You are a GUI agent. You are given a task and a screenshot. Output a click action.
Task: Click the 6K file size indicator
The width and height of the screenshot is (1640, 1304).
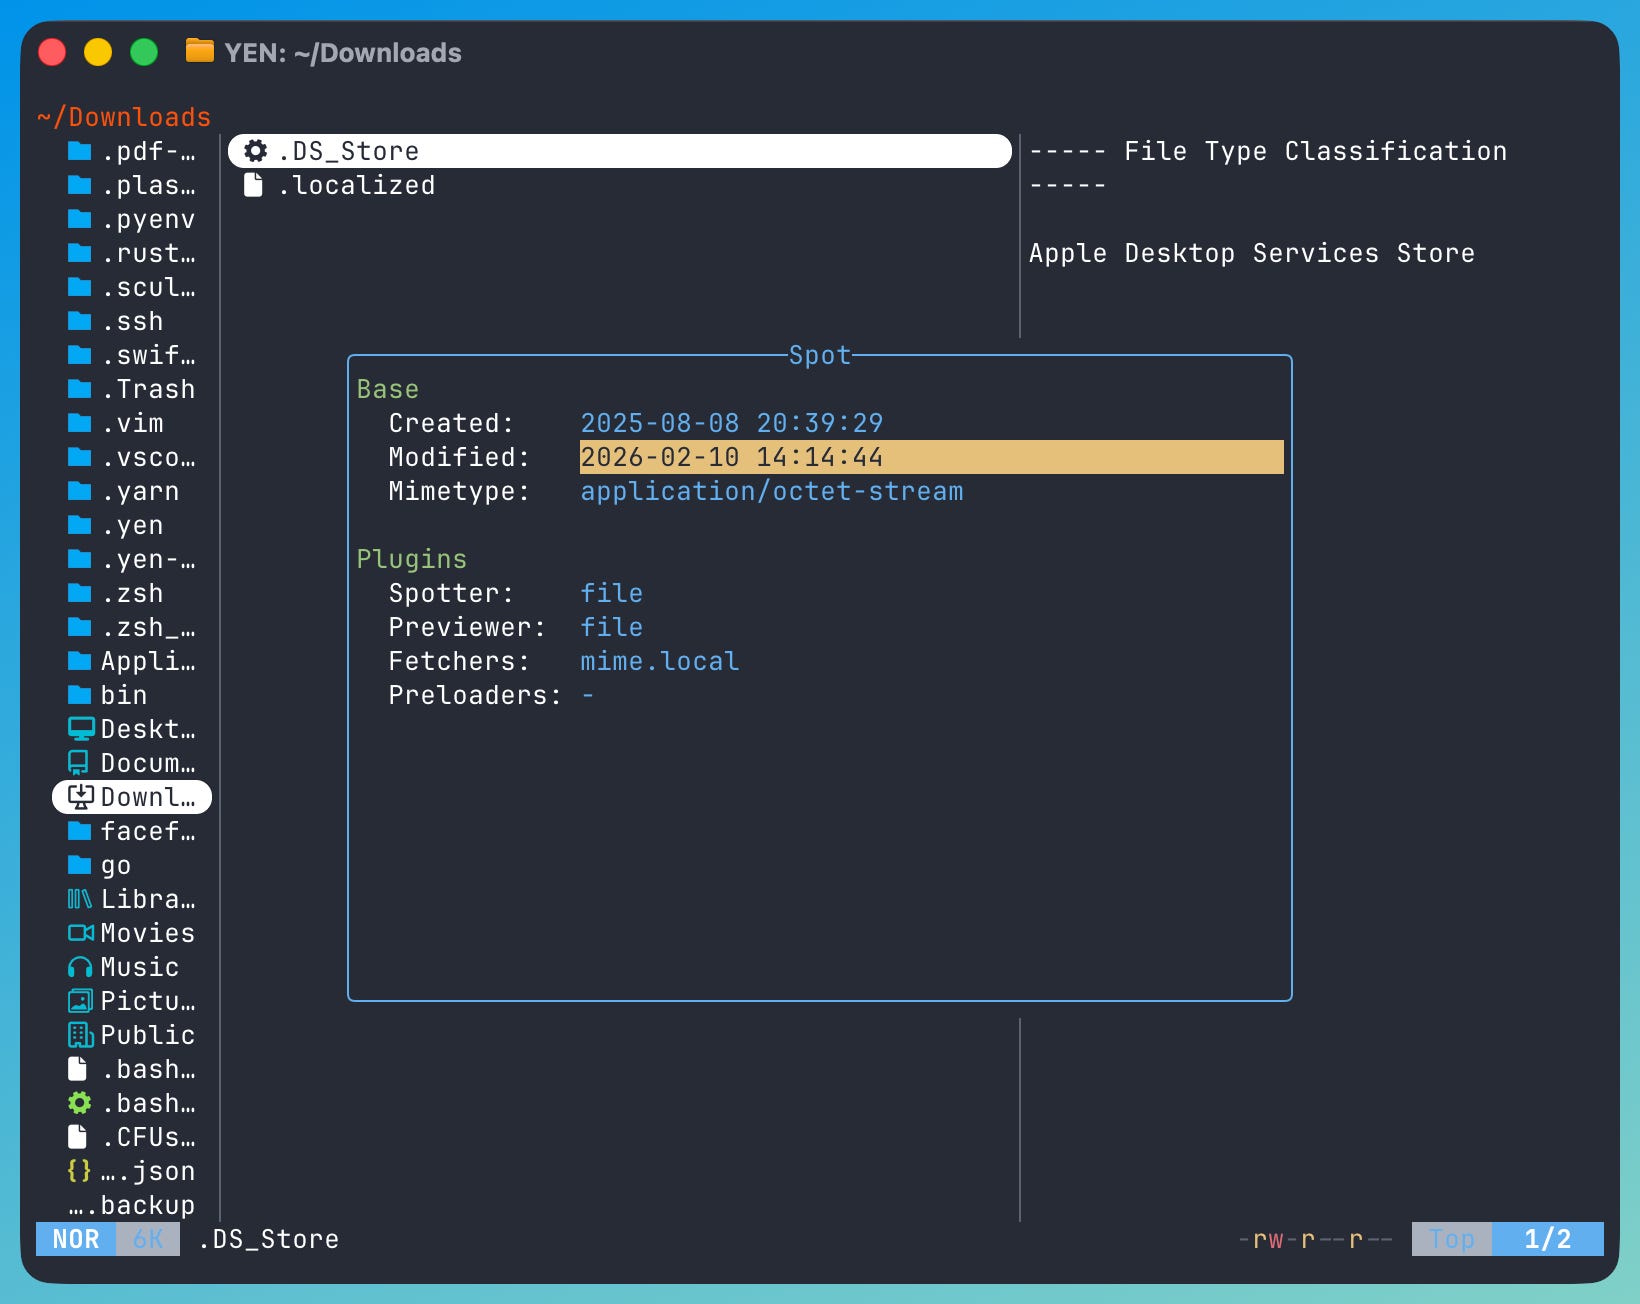(x=148, y=1239)
